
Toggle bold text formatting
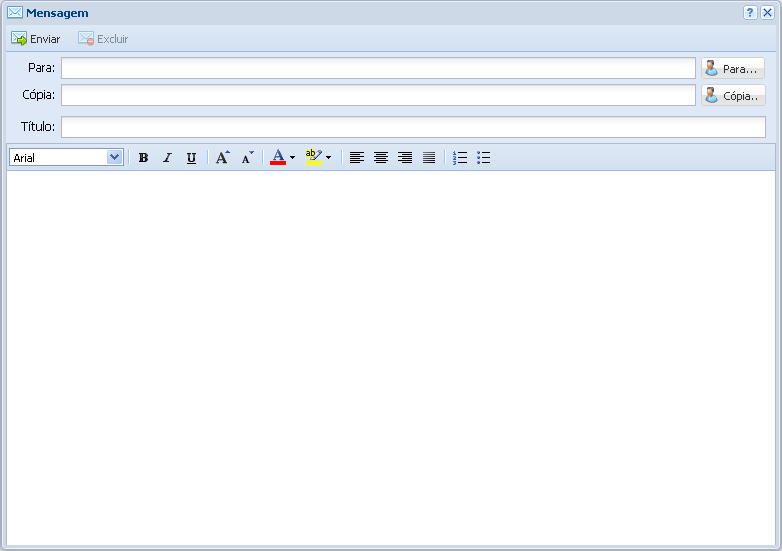[143, 158]
